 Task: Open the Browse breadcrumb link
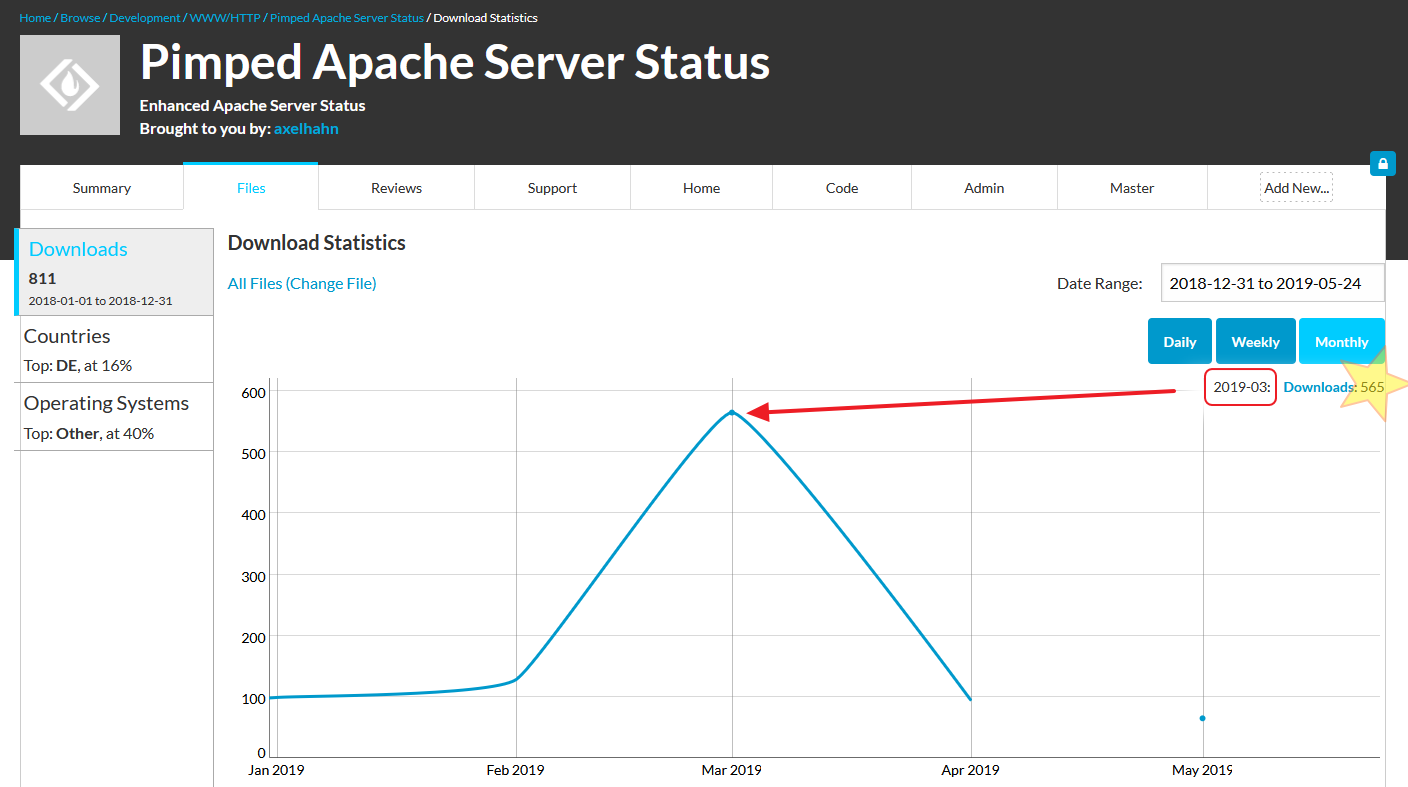[x=80, y=18]
